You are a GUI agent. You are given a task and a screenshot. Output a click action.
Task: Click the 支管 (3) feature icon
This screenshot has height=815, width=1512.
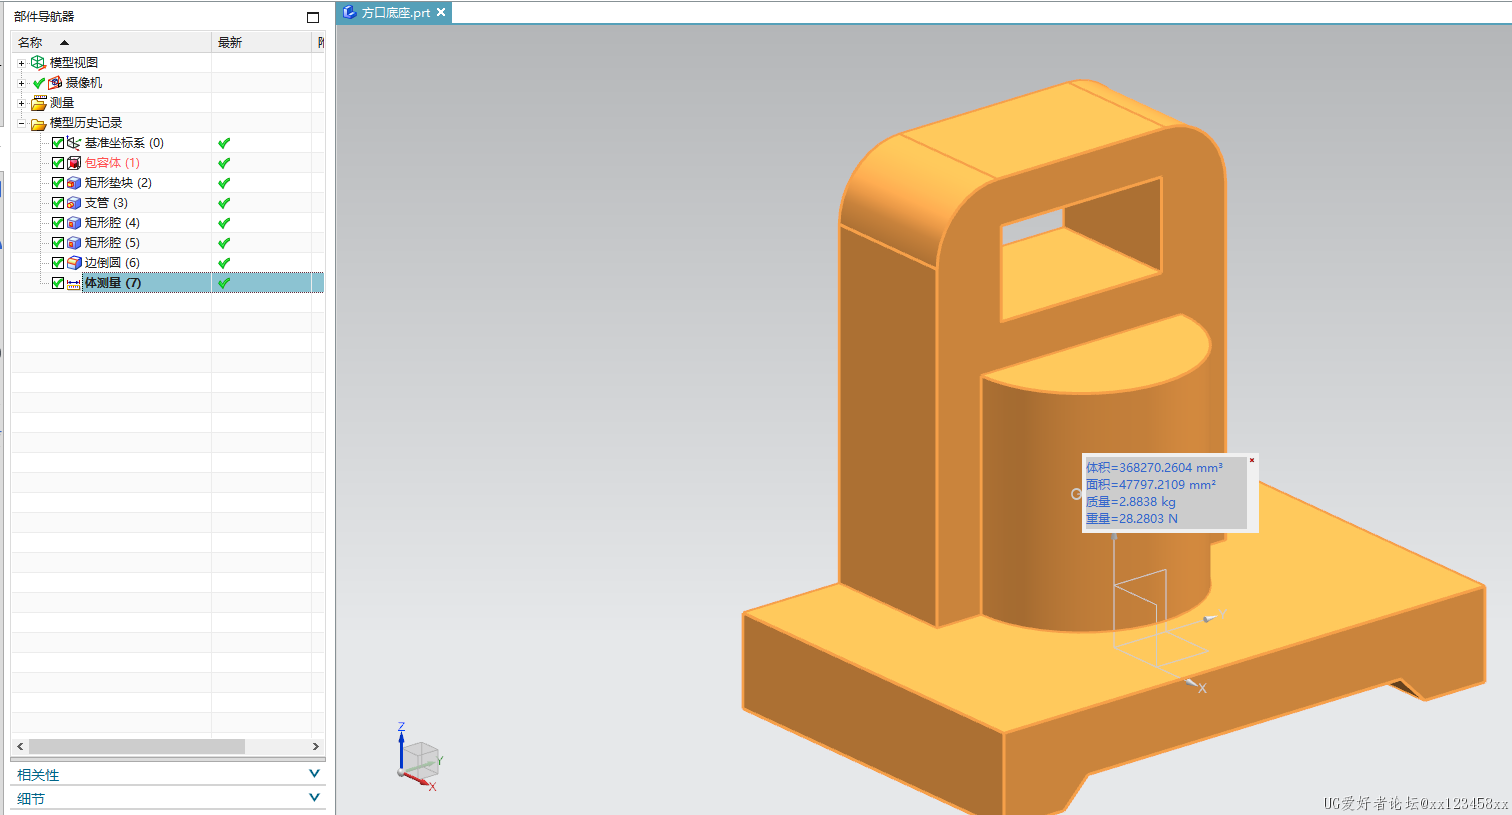click(74, 203)
